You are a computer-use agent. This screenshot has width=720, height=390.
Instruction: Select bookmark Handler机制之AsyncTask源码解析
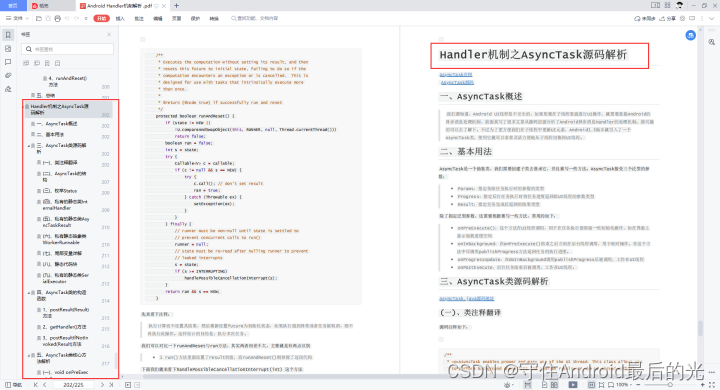coord(68,109)
